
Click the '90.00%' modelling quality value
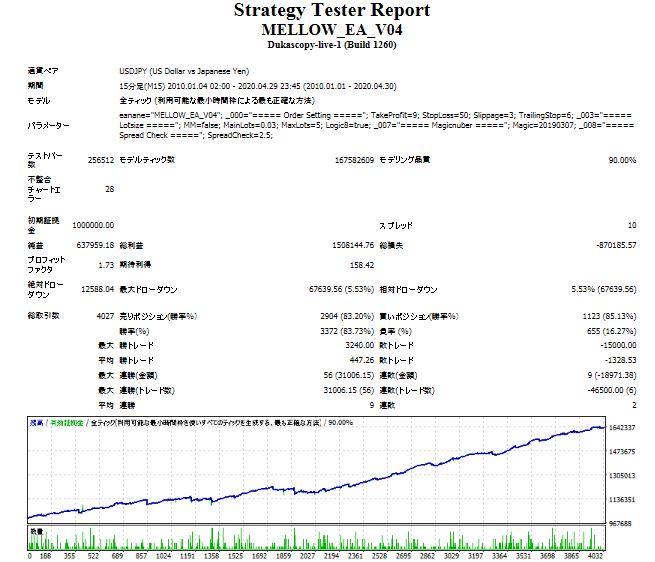click(x=622, y=160)
